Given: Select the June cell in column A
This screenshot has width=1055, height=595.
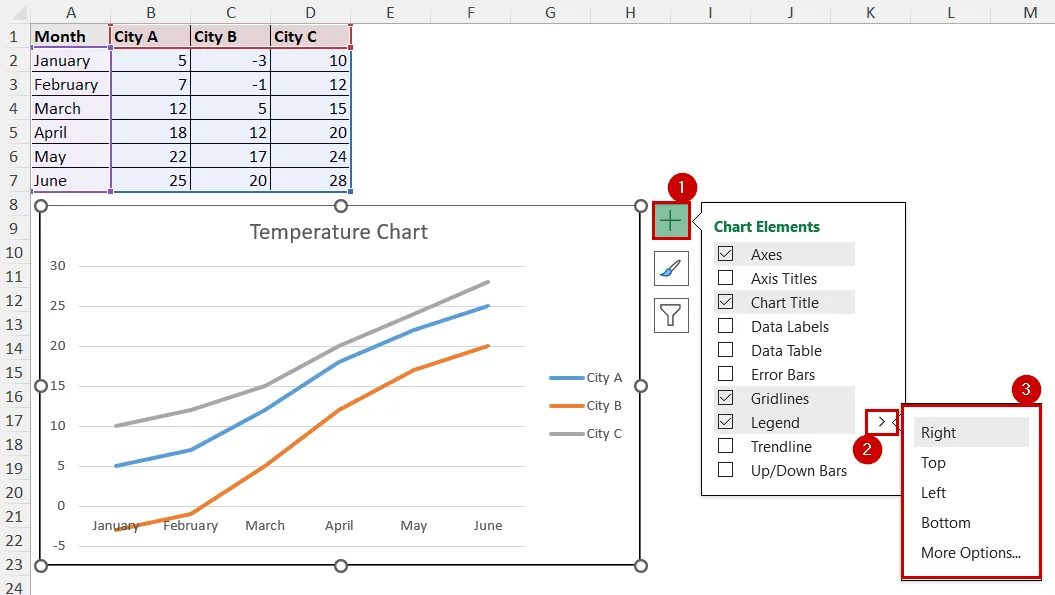Looking at the screenshot, I should click(71, 180).
